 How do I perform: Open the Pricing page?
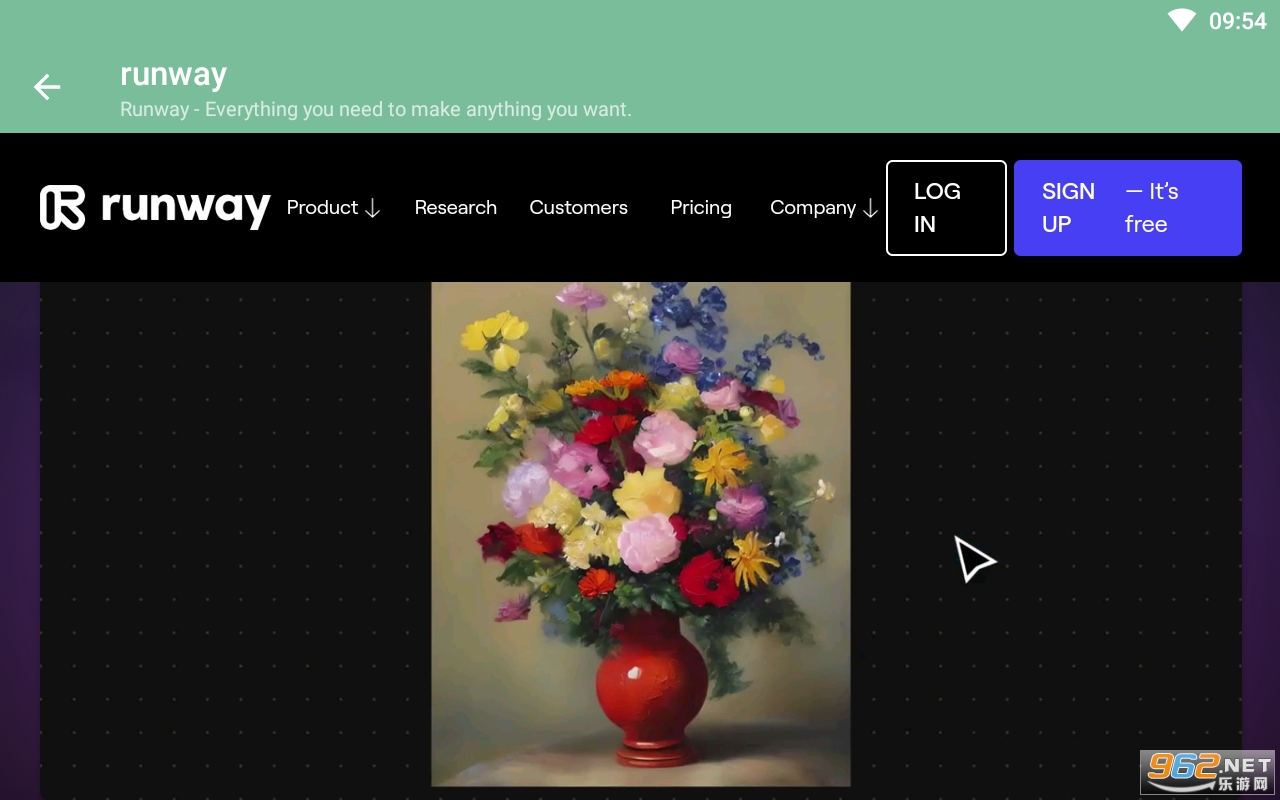coord(701,207)
